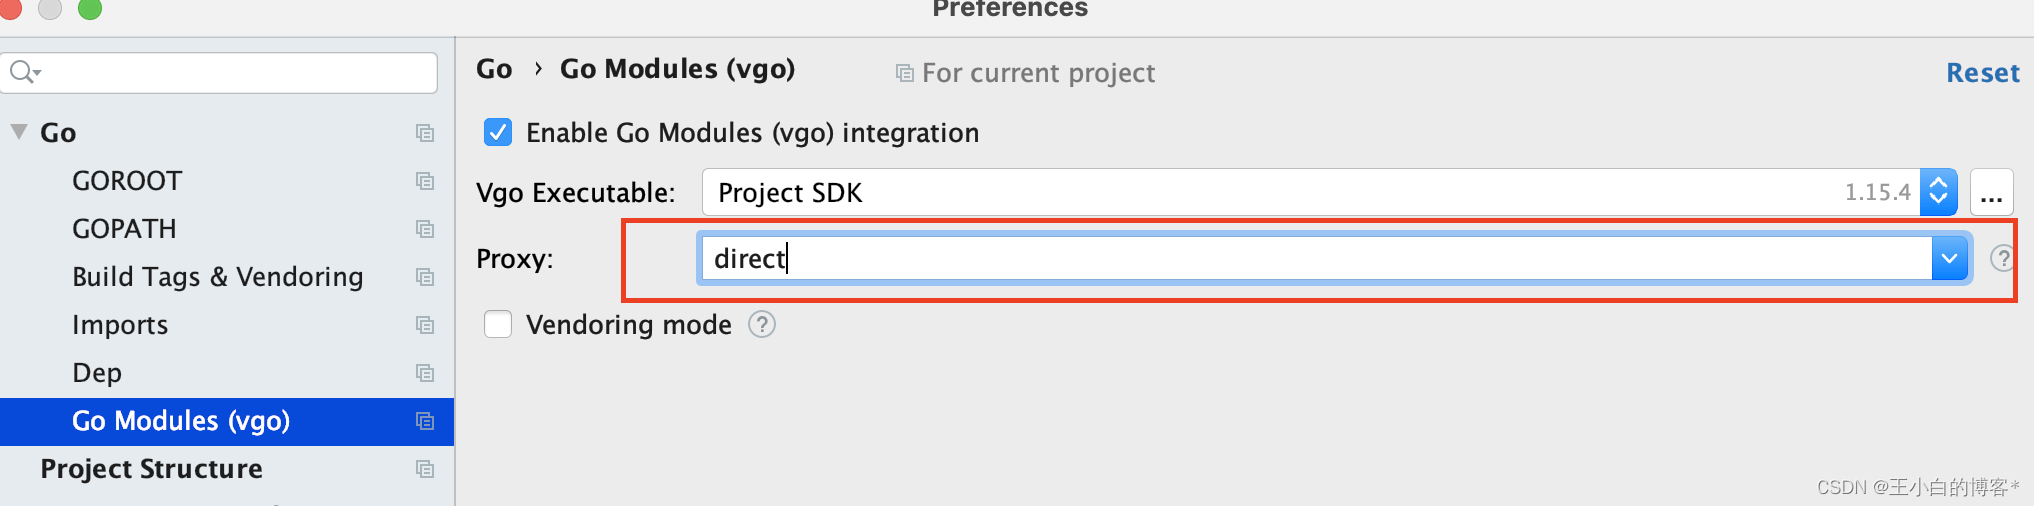This screenshot has width=2034, height=506.
Task: Click the search magnifier icon in sidebar
Action: pyautogui.click(x=24, y=72)
